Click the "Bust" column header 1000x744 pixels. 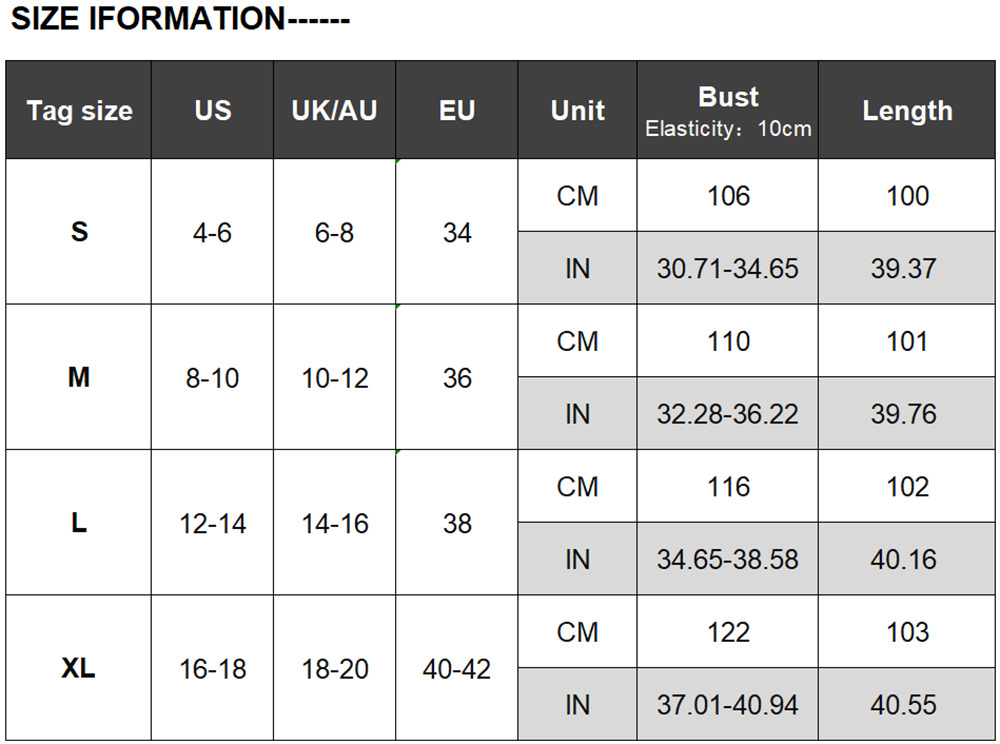728,97
